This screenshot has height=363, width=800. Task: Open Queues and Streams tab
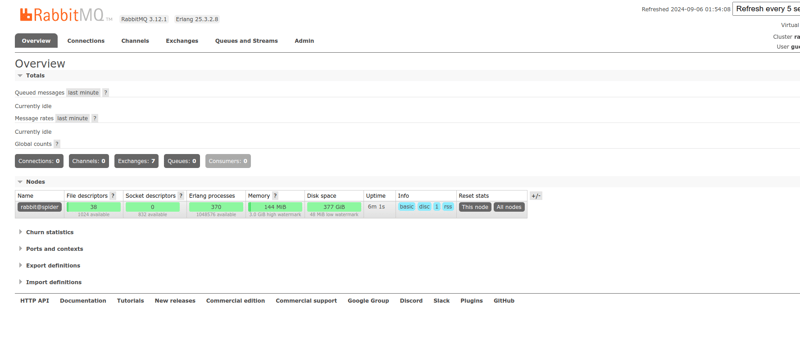click(246, 41)
